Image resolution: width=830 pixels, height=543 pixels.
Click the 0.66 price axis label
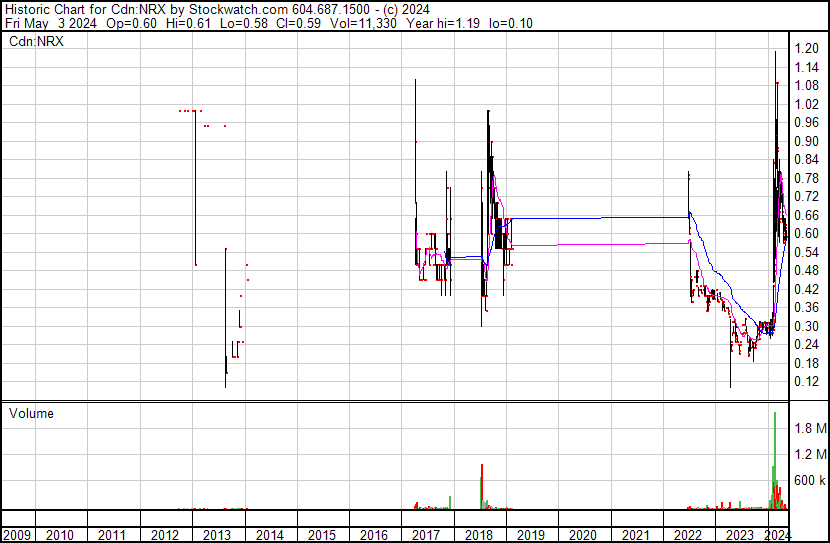[x=807, y=215]
